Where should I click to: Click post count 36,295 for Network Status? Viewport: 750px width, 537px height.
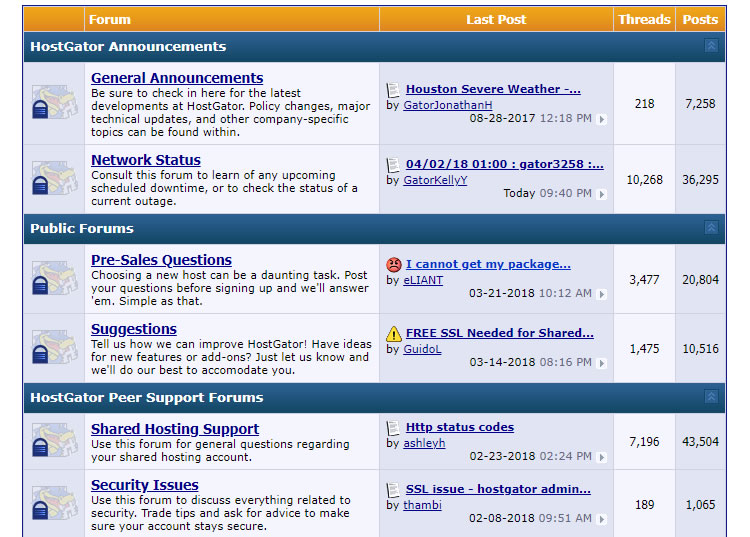[x=700, y=180]
